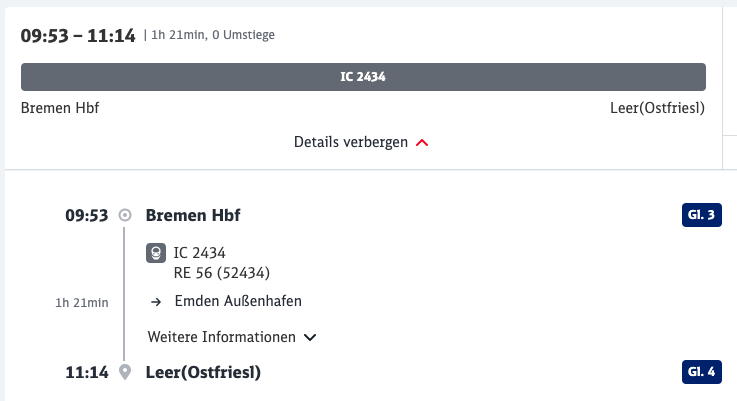Click the departure circle marker at Bremen Hbf
Screen dimensions: 737x401
coord(125,215)
